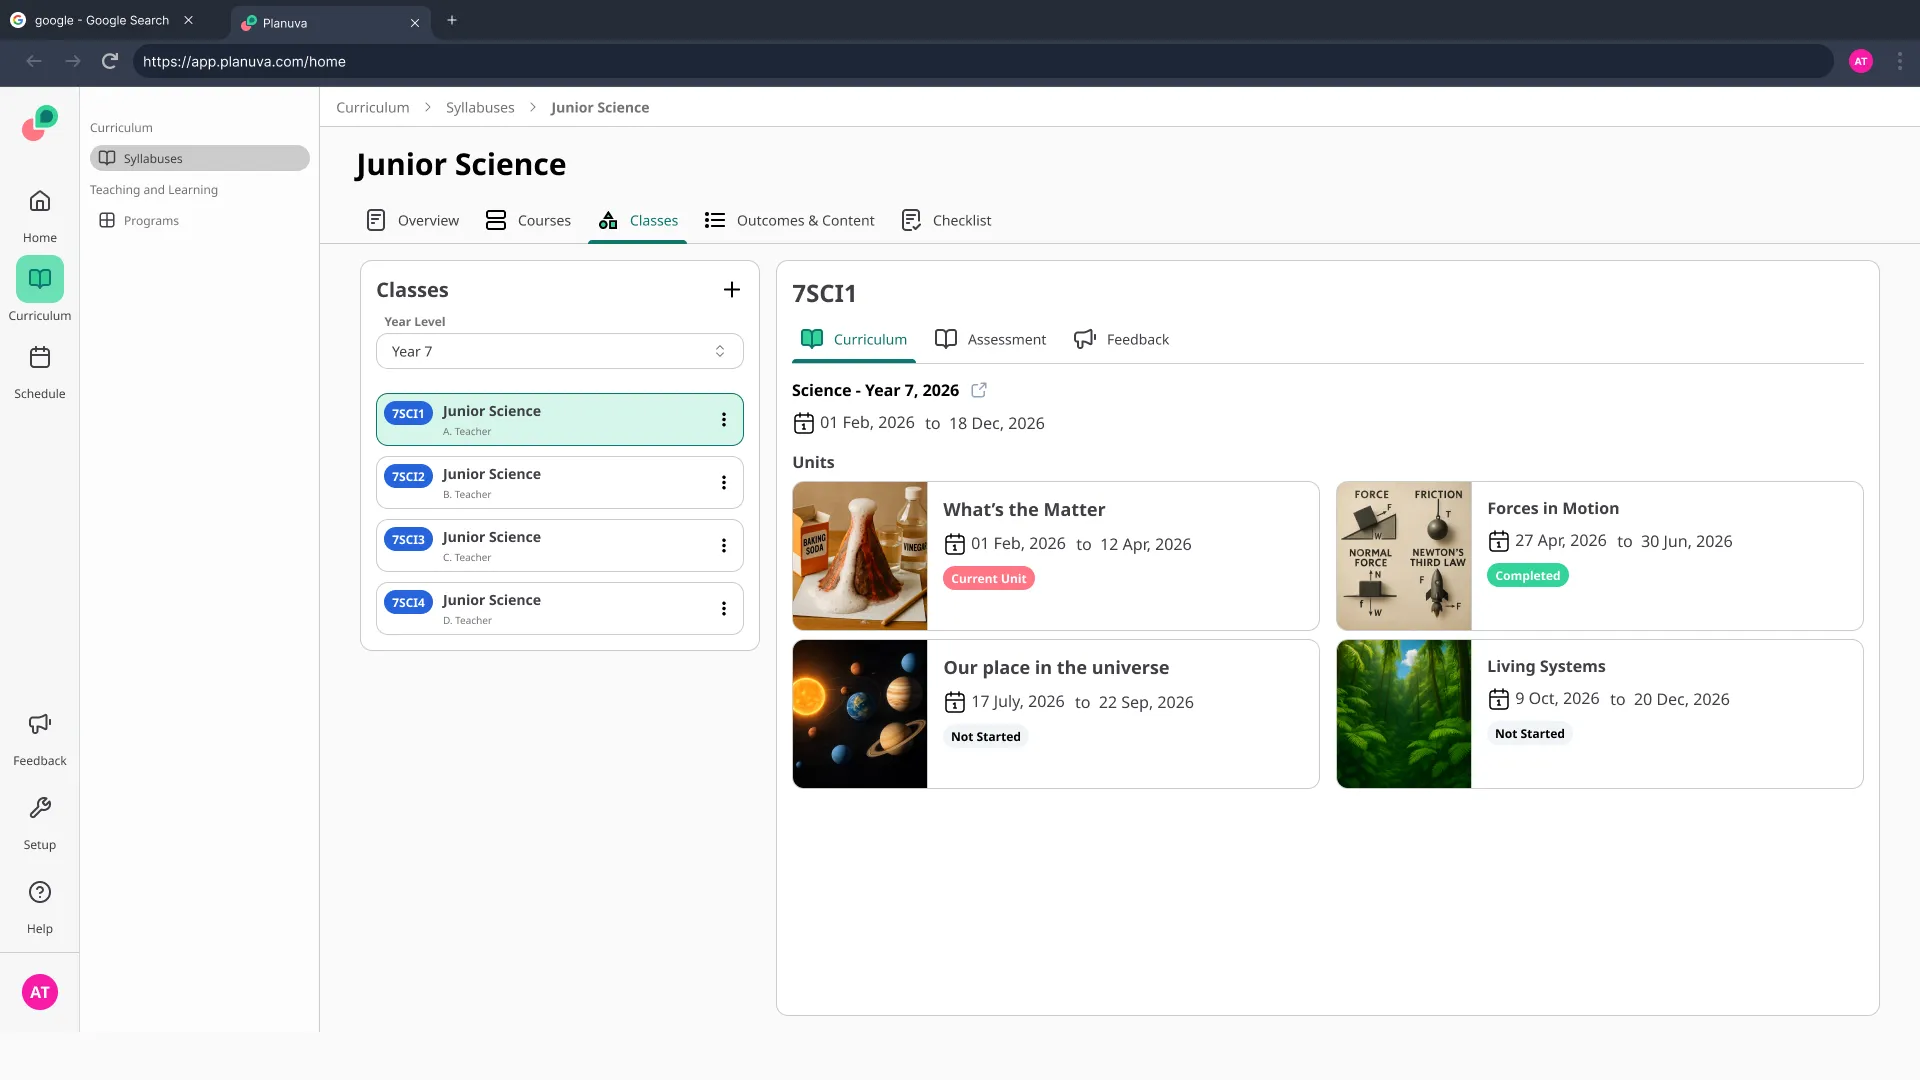
Task: Open the Help question mark icon
Action: tap(40, 892)
